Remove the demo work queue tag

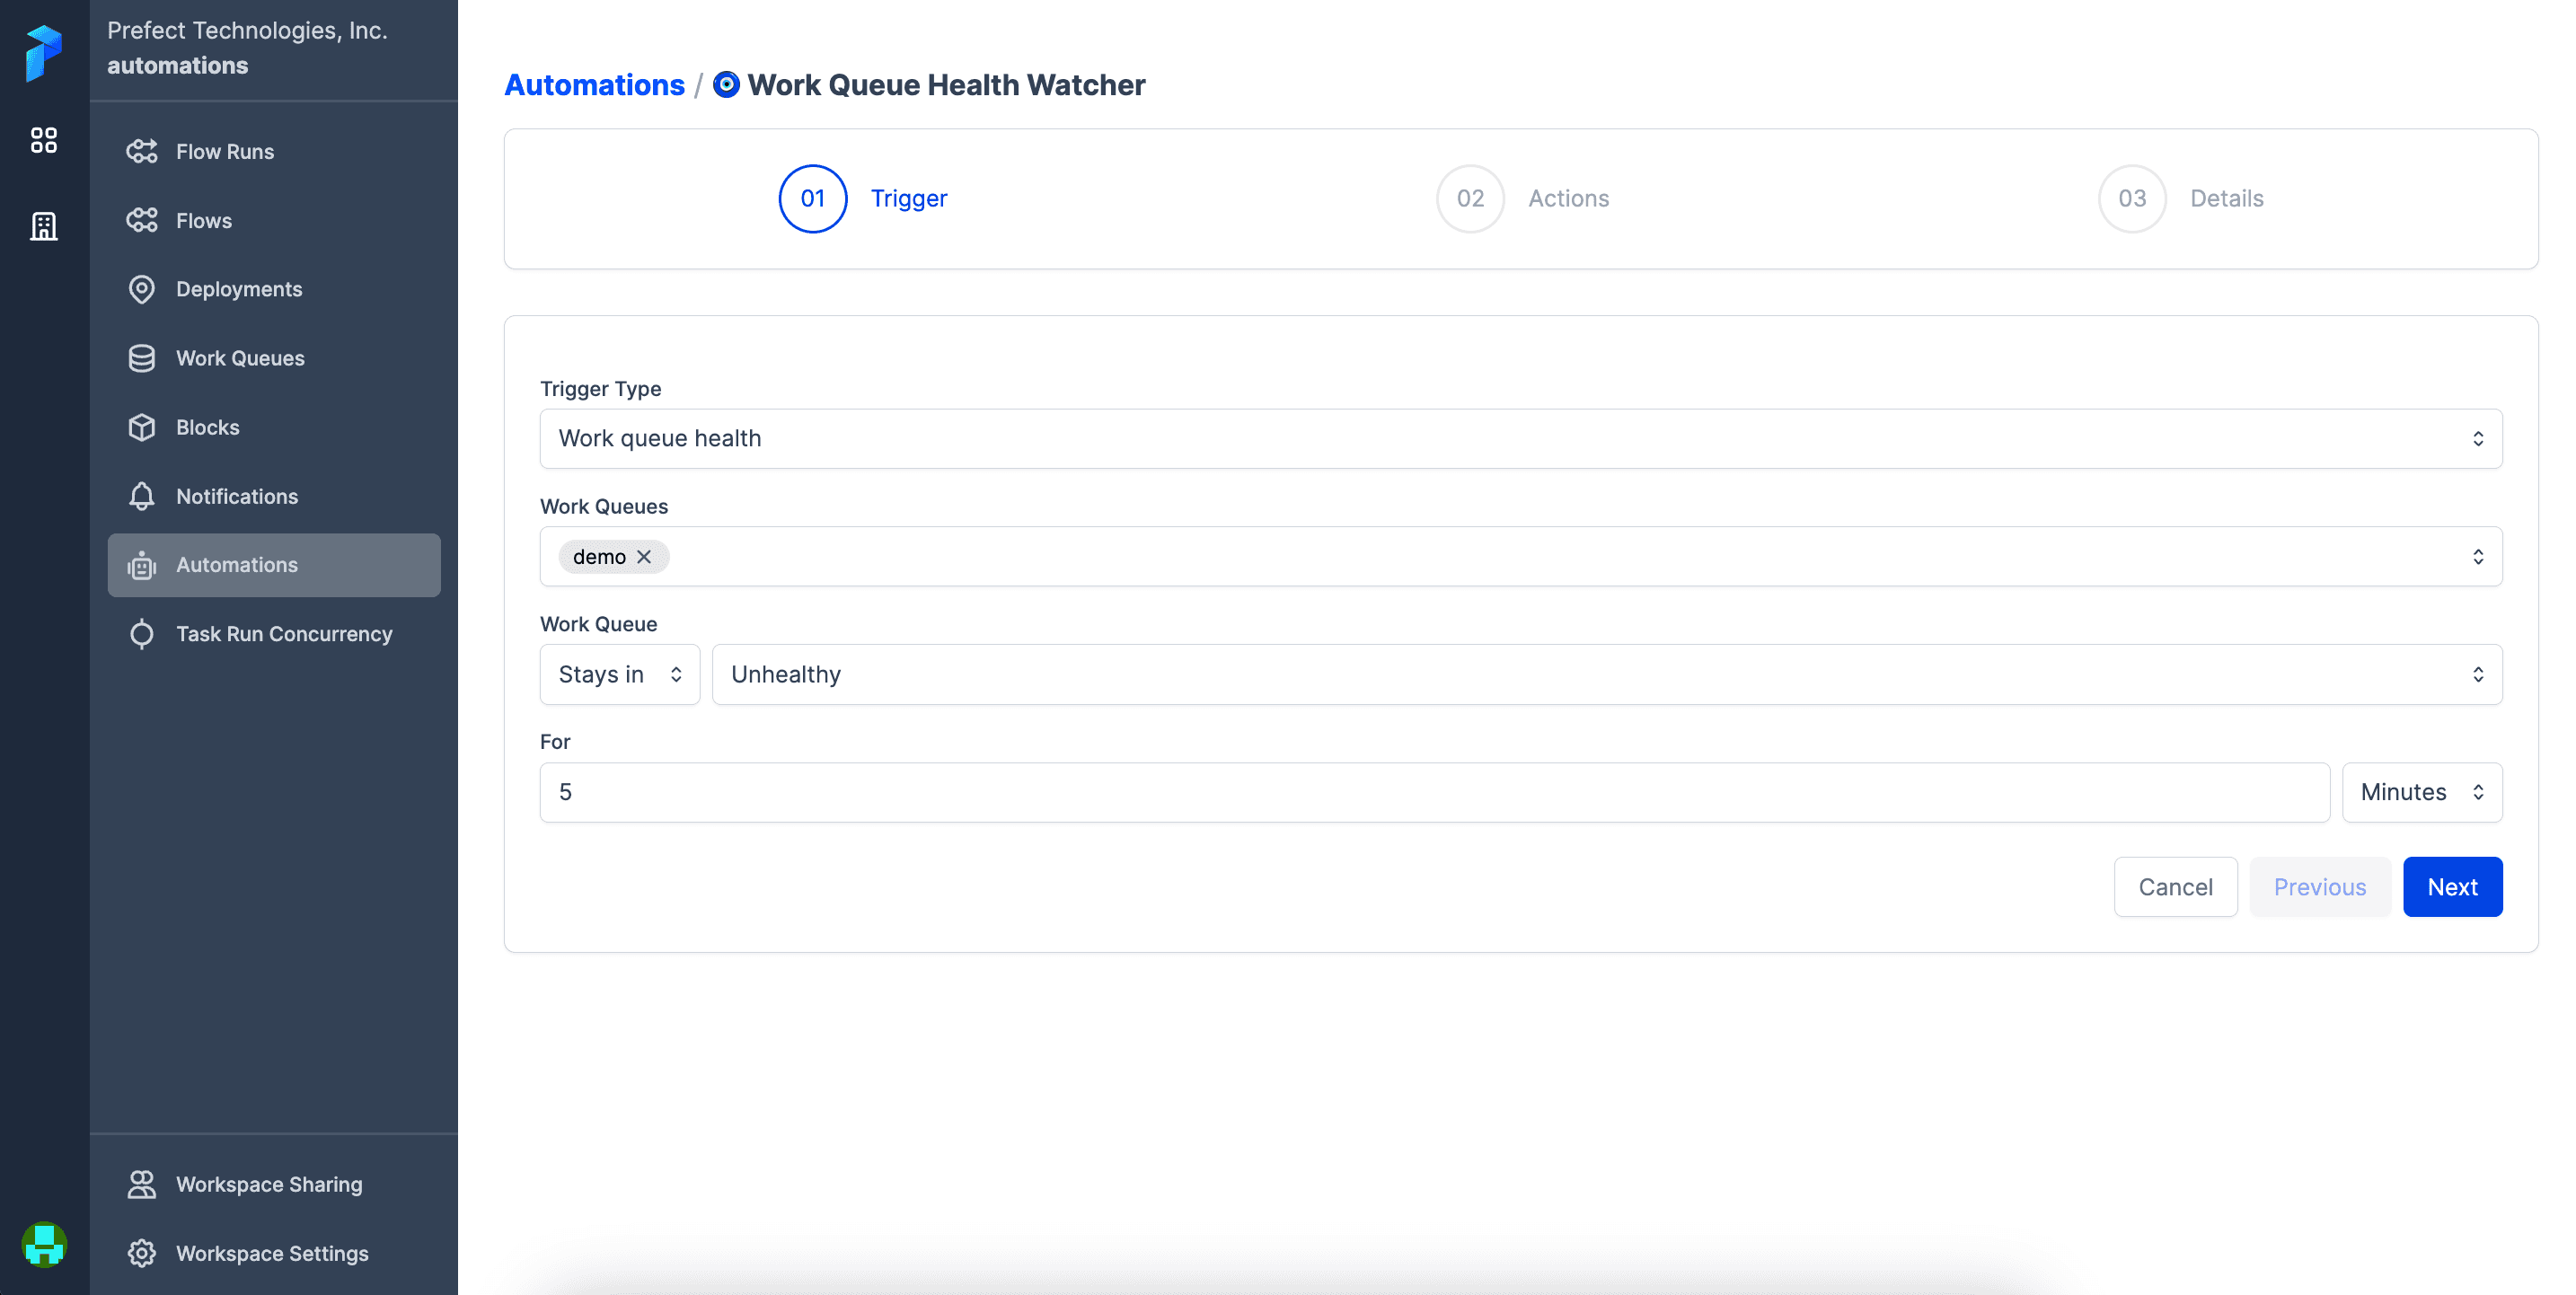(645, 557)
